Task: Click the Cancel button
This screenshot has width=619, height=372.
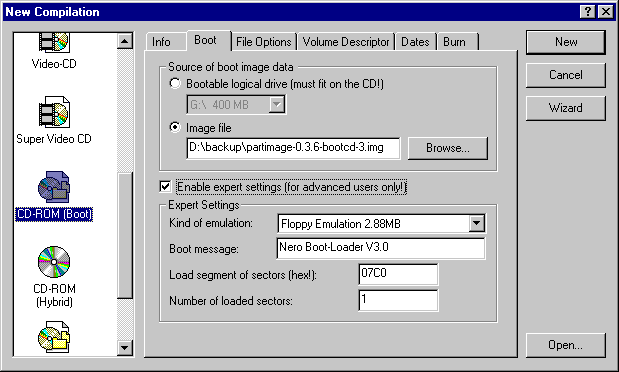Action: pos(566,75)
